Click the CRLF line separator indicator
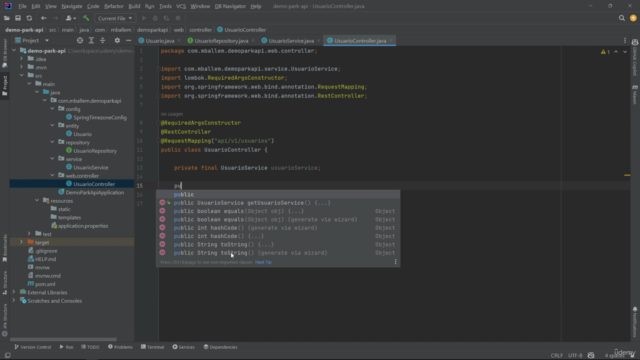640x360 pixels. (556, 355)
